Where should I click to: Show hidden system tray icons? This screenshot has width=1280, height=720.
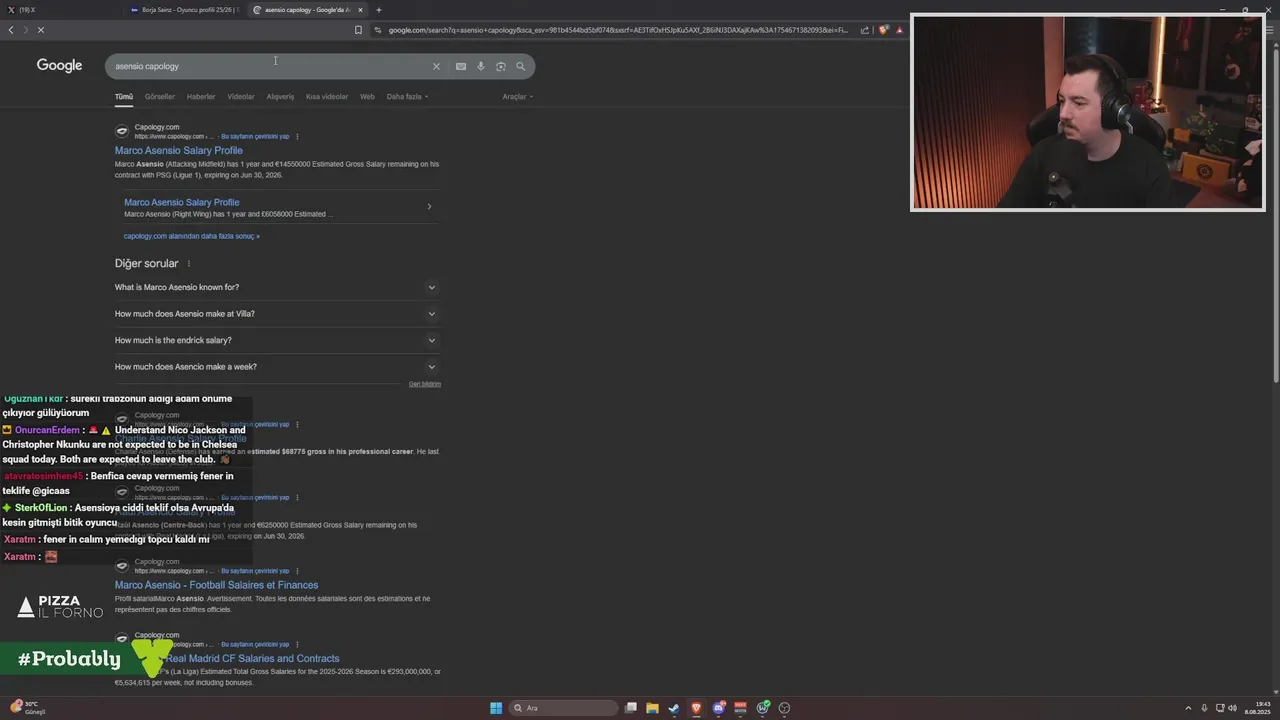pyautogui.click(x=1188, y=708)
